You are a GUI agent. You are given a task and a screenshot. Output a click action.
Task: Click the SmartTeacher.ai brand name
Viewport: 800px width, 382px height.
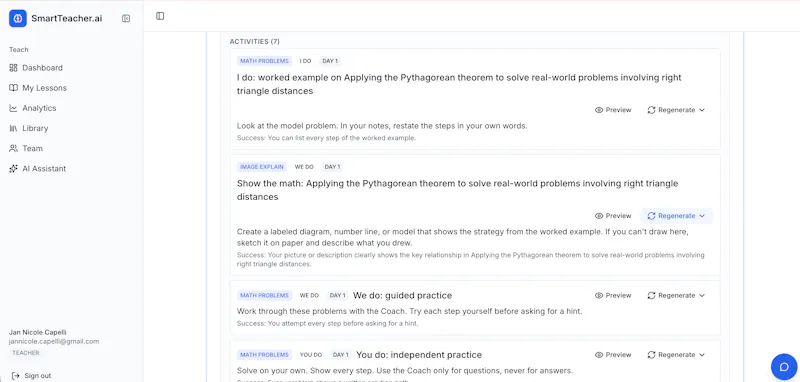pyautogui.click(x=66, y=18)
